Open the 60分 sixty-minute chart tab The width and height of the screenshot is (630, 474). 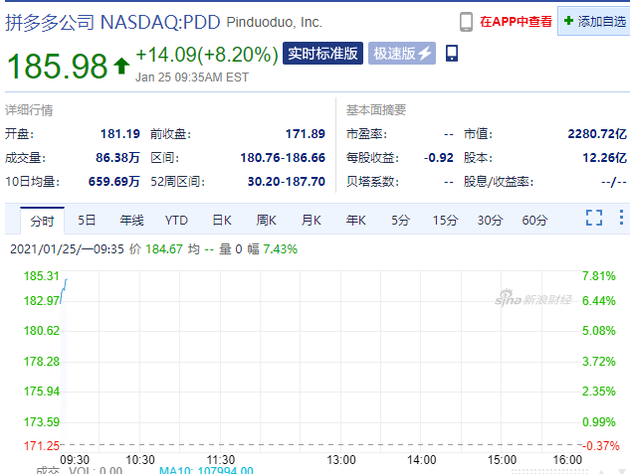pyautogui.click(x=534, y=220)
